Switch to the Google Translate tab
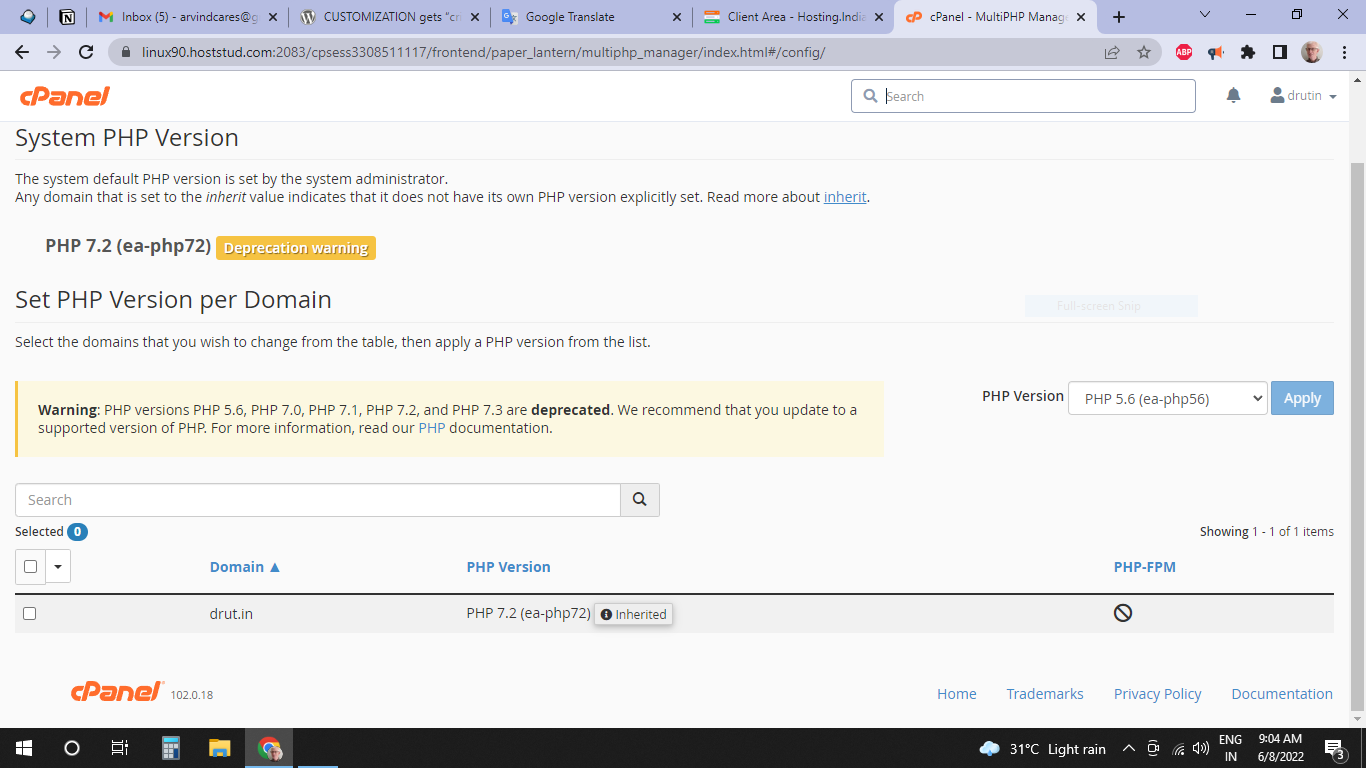The width and height of the screenshot is (1366, 768). tap(591, 17)
